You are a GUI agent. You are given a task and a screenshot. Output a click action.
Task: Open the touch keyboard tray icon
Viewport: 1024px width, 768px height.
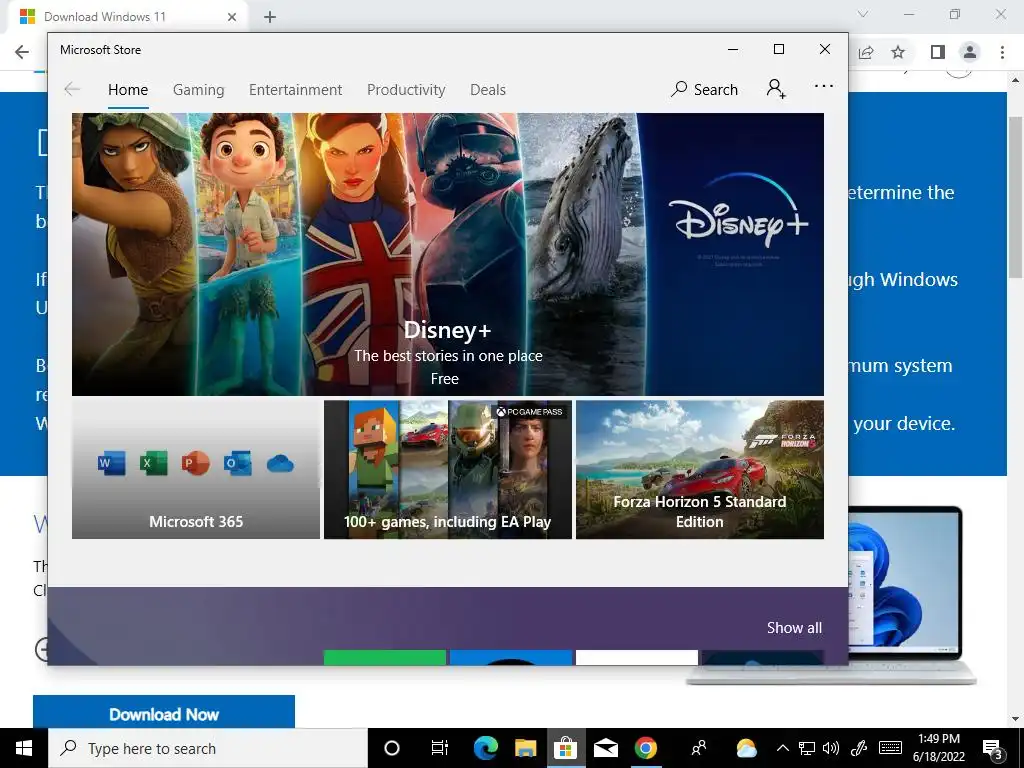pyautogui.click(x=890, y=748)
